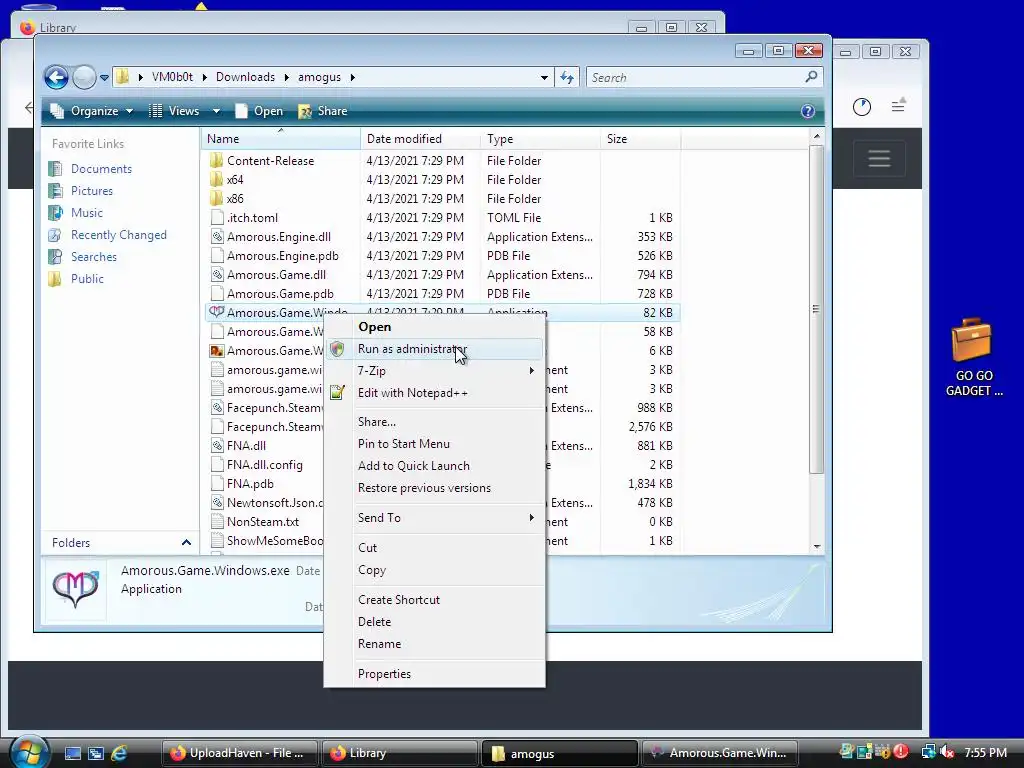Choose Rename in the context menu
The width and height of the screenshot is (1024, 768).
tap(434, 644)
